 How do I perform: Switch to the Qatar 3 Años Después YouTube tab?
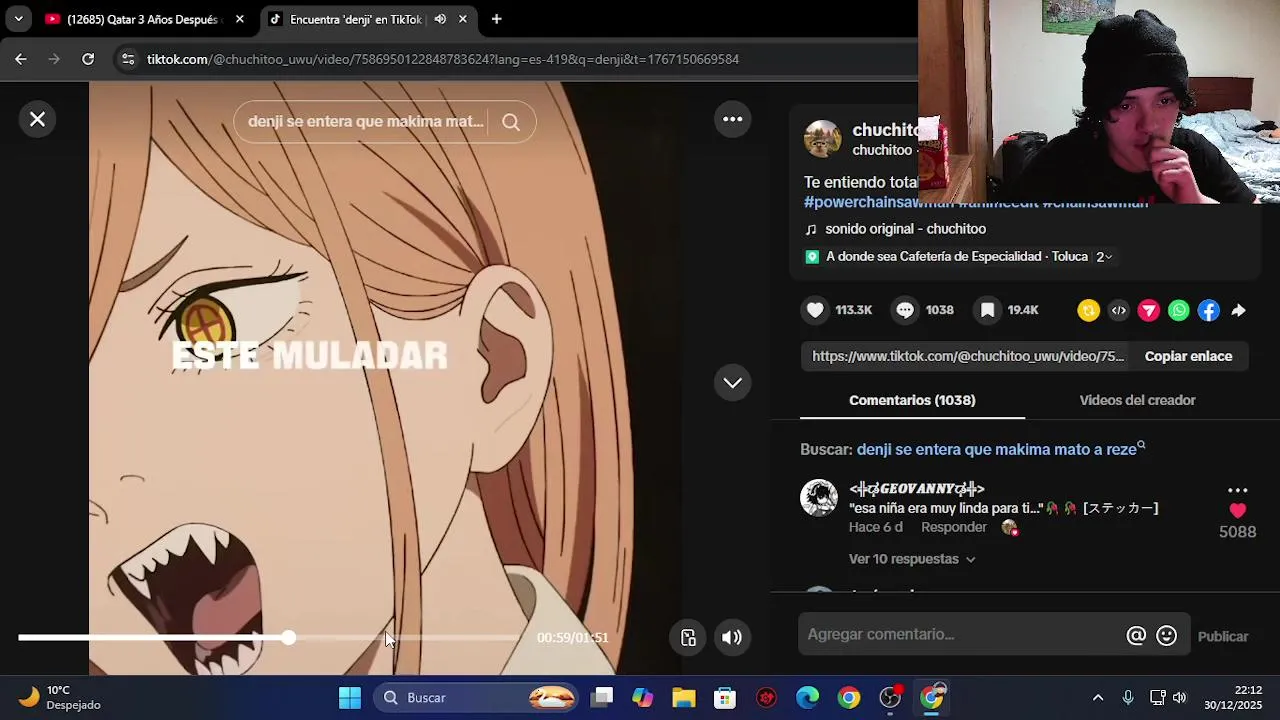coord(142,19)
